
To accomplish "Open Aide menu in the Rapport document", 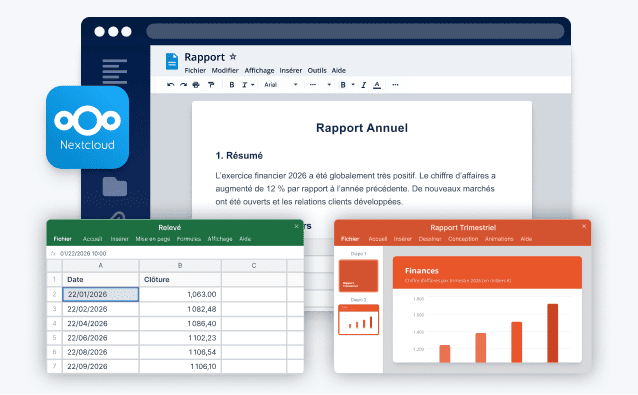I will coord(339,70).
